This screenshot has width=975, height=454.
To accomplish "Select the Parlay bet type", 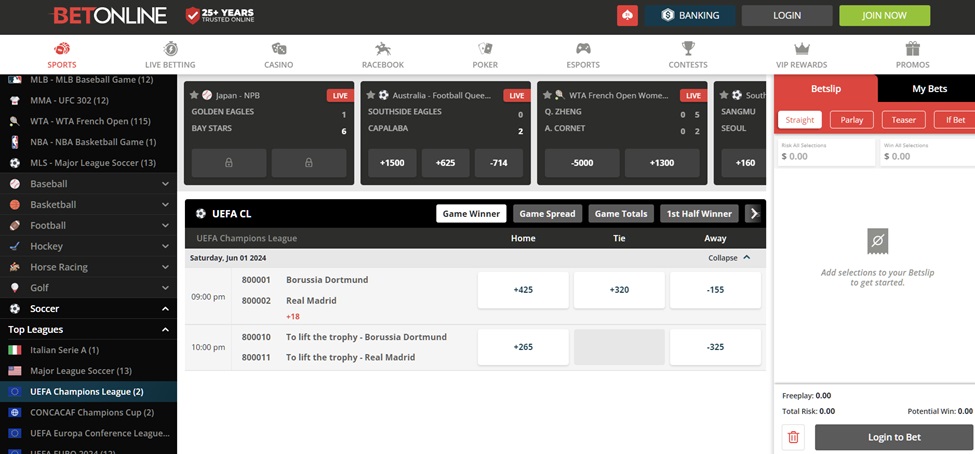I will [x=851, y=120].
